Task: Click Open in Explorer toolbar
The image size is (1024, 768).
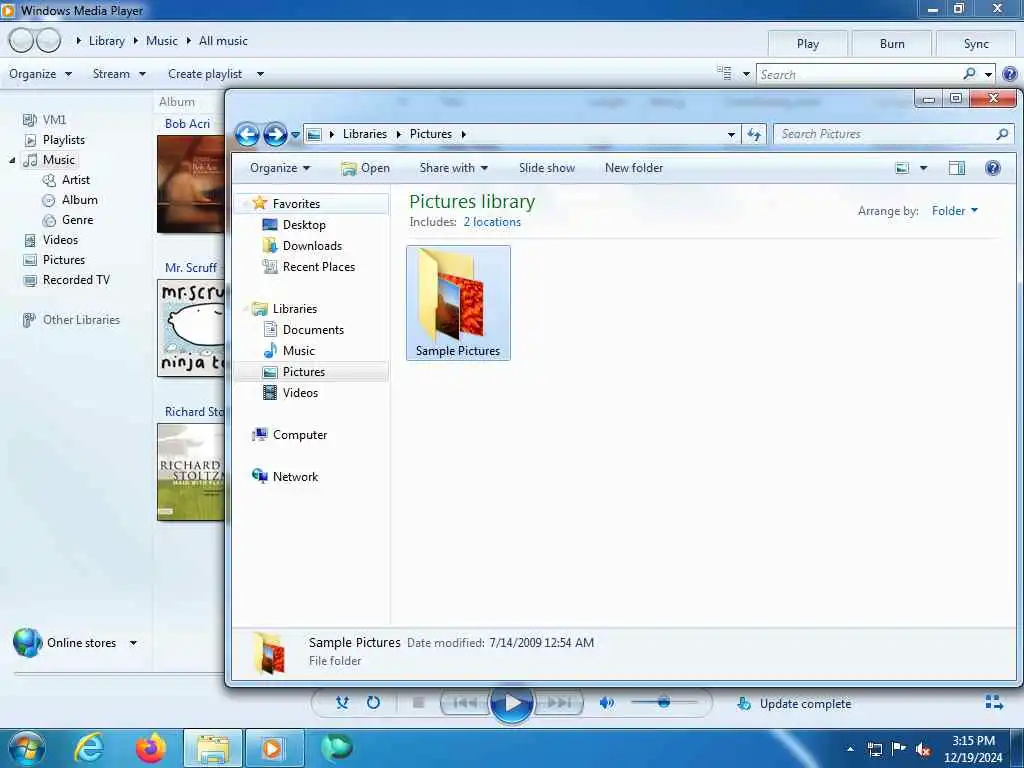Action: tap(365, 168)
